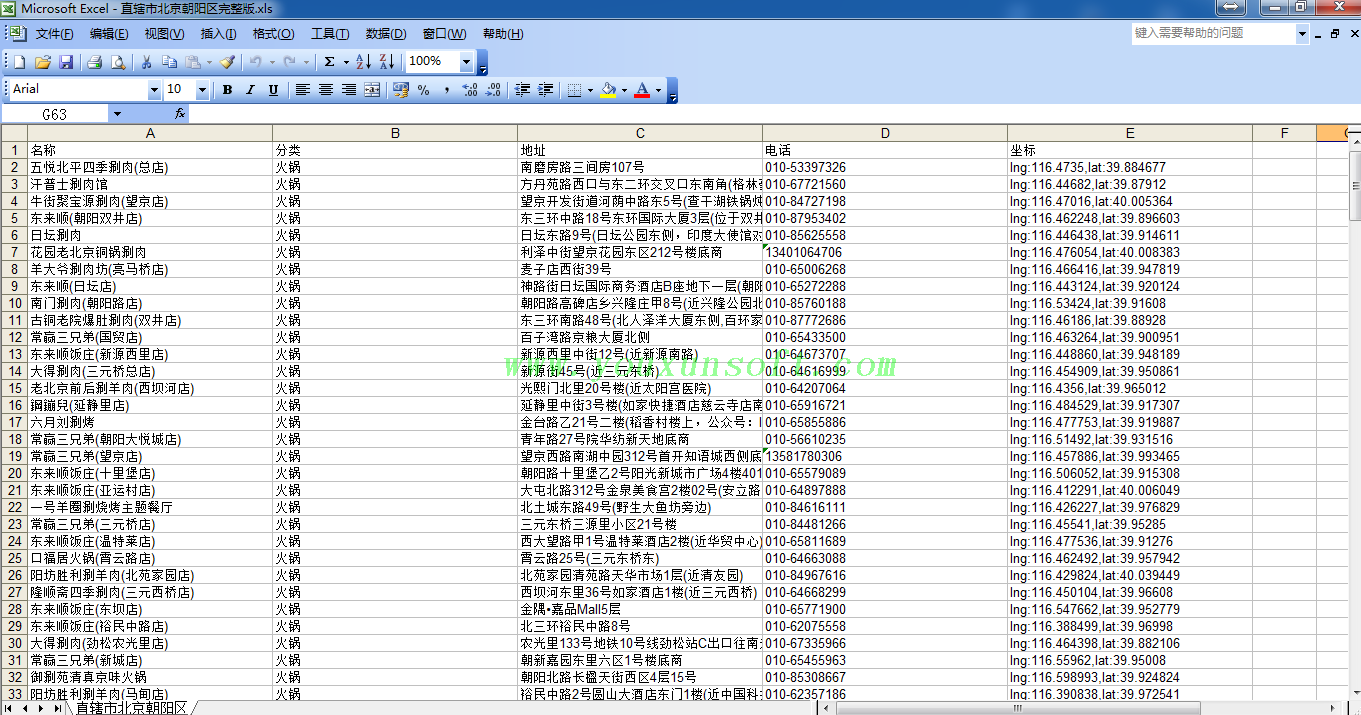The height and width of the screenshot is (715, 1361).
Task: Open the 视图(V) menu
Action: pyautogui.click(x=164, y=34)
